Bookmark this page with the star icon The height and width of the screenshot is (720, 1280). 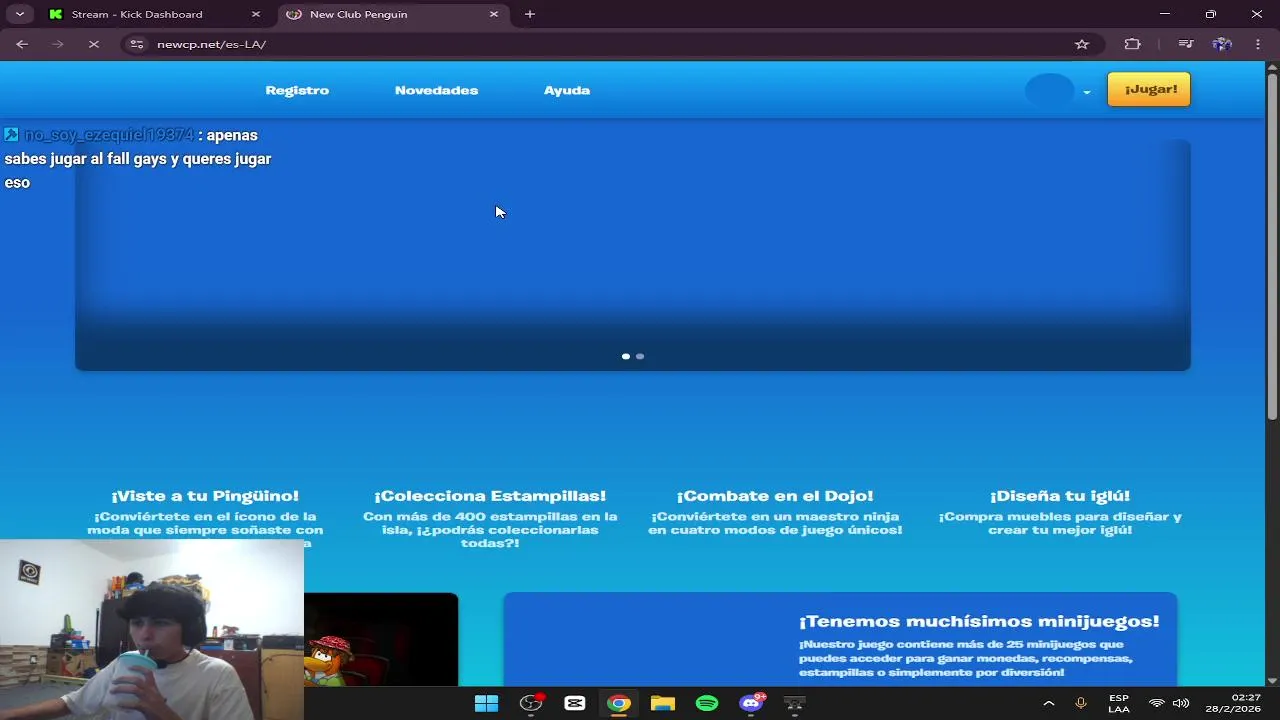[1081, 44]
